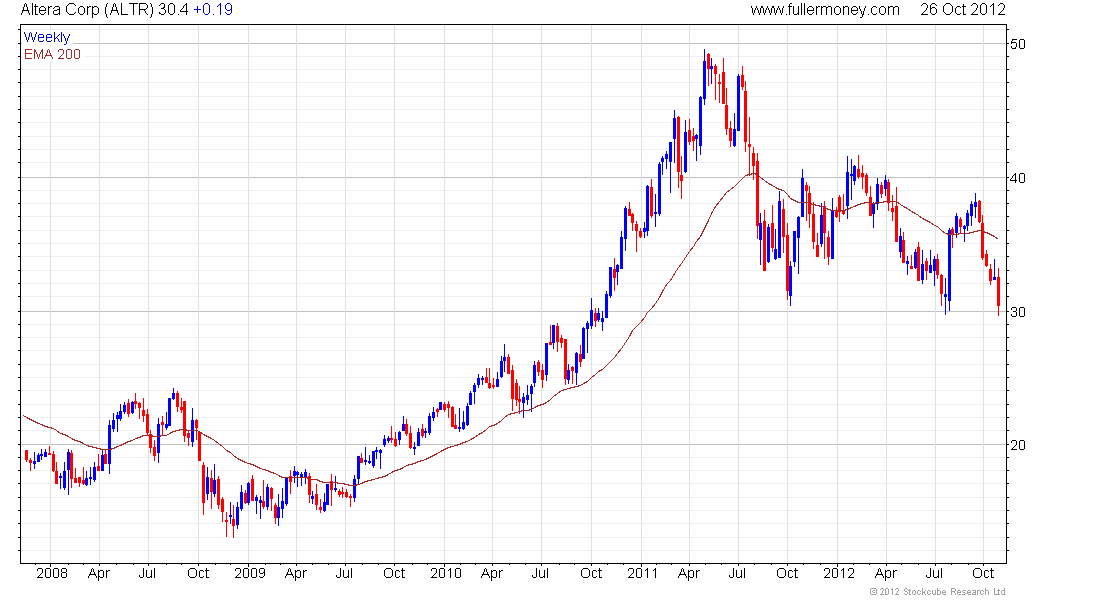Click the 2008 year axis label
The image size is (1100, 600).
click(52, 573)
